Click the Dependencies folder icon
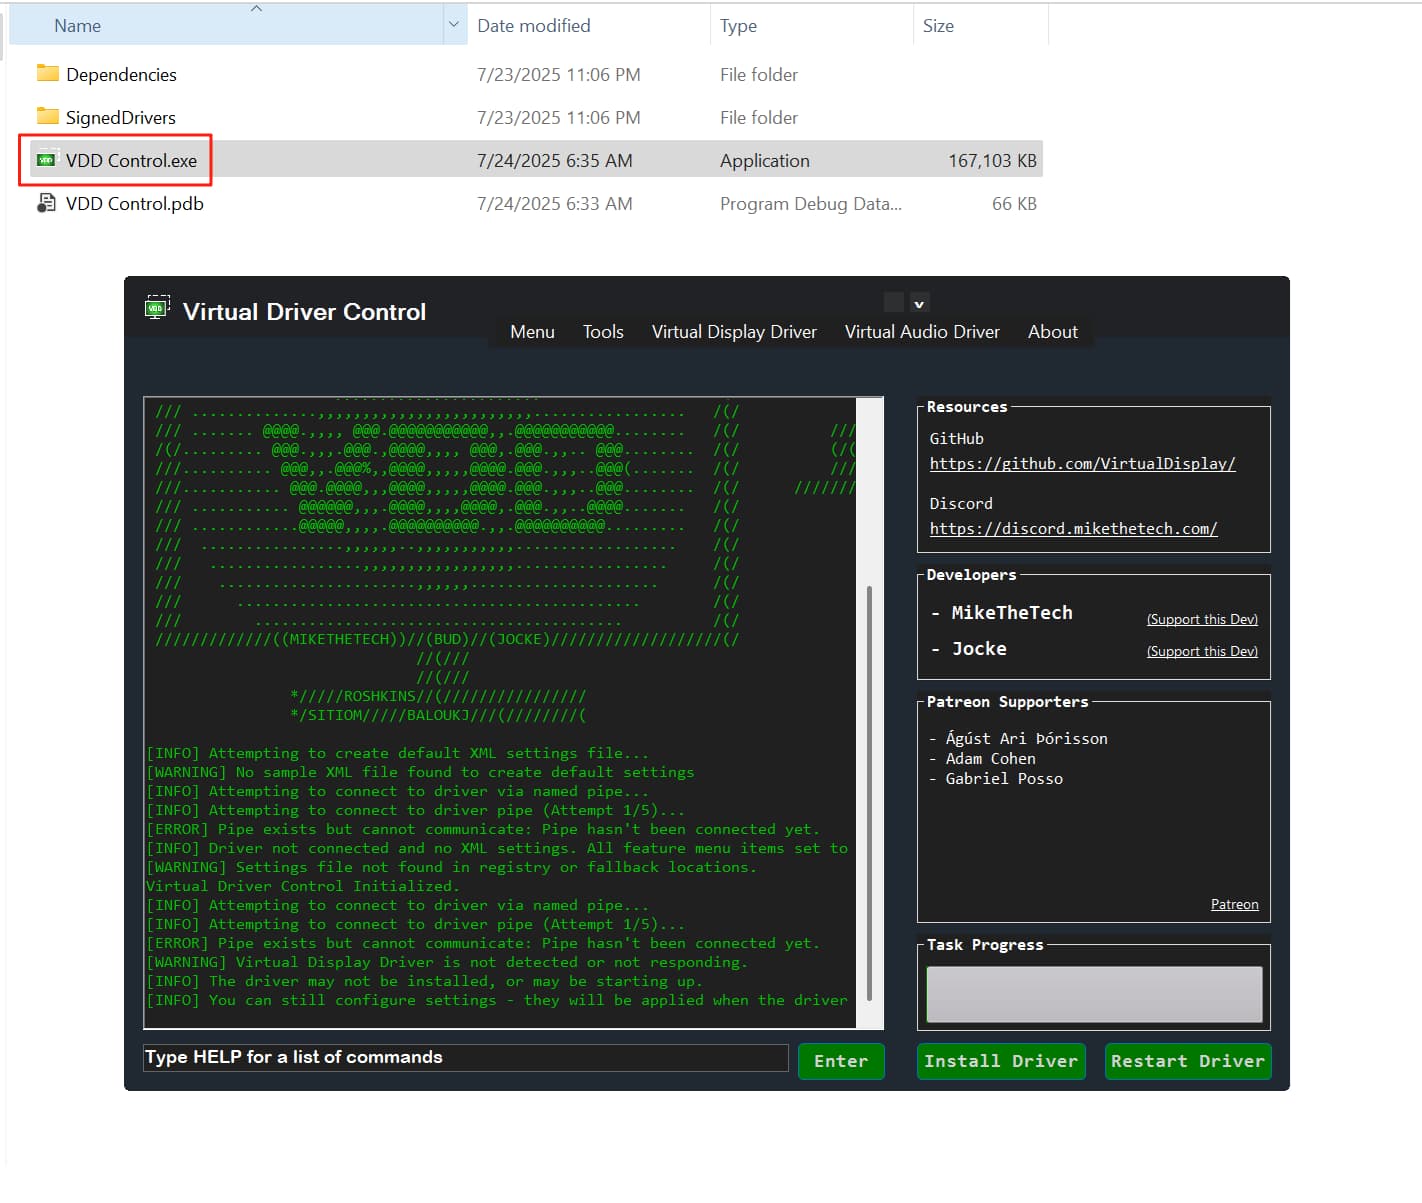This screenshot has height=1203, width=1422. coord(47,74)
